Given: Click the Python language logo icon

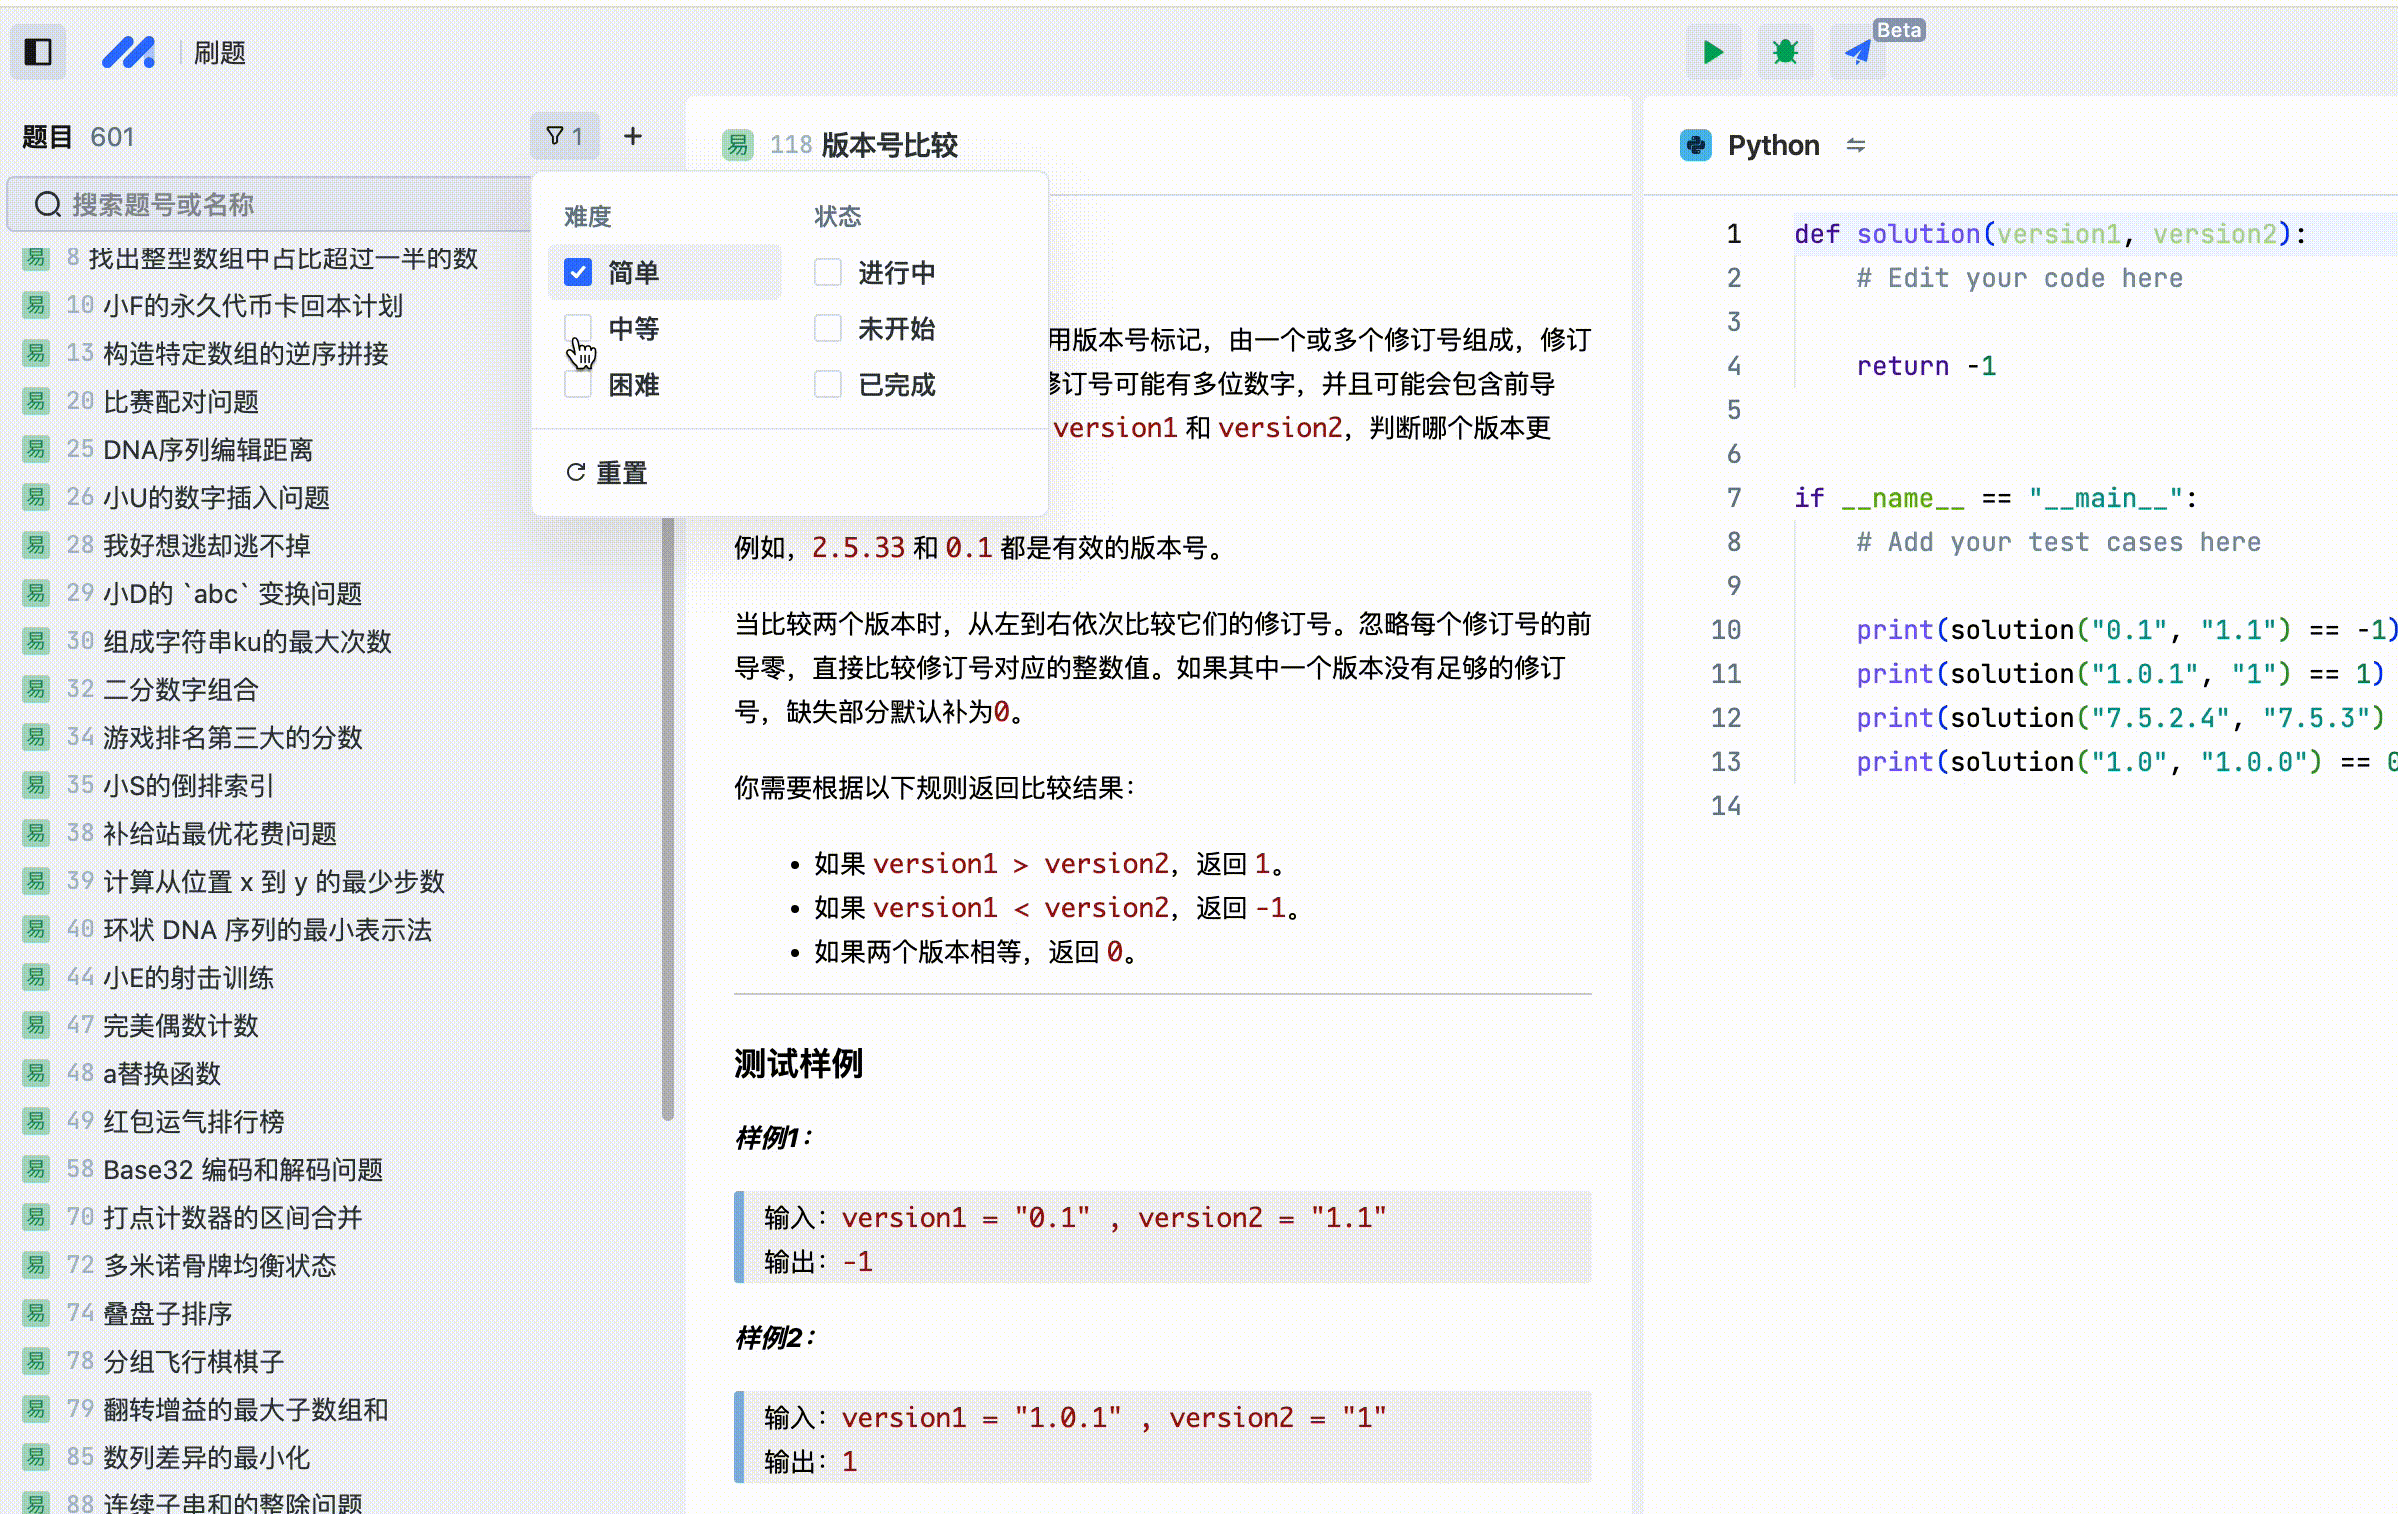Looking at the screenshot, I should [1696, 146].
